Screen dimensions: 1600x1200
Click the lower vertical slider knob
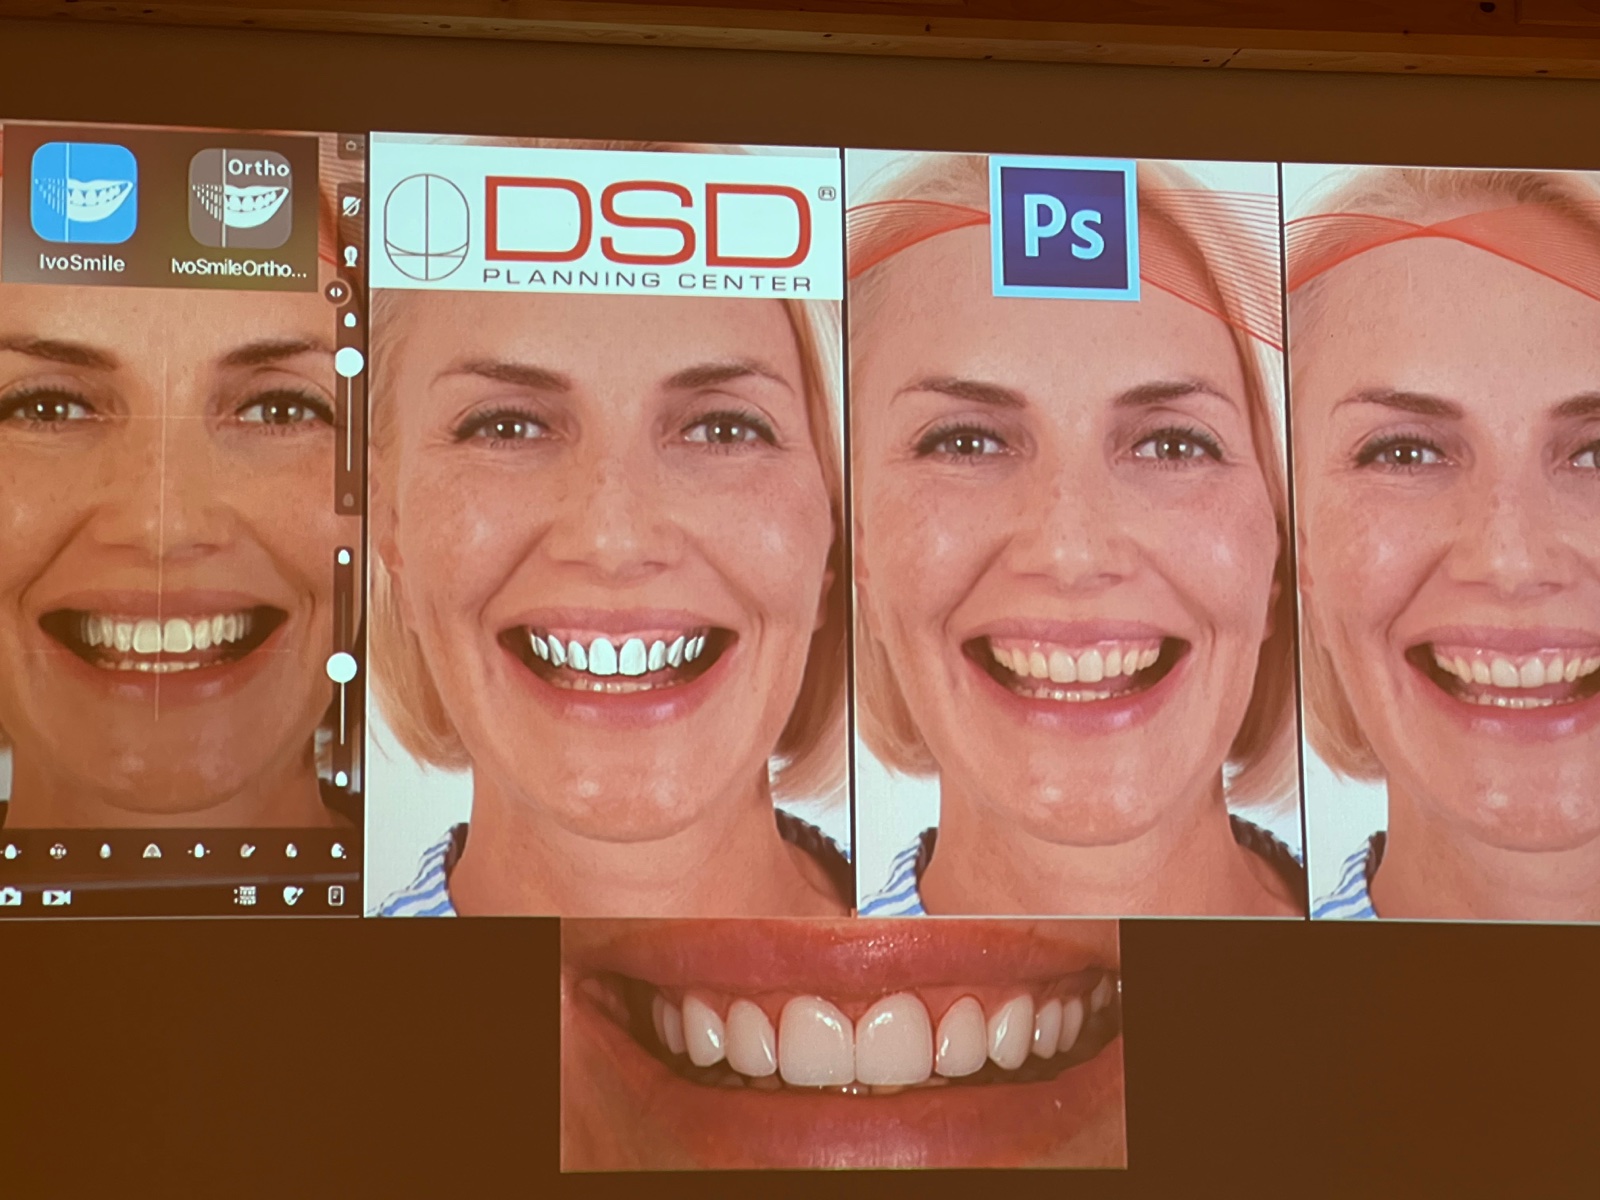343,667
